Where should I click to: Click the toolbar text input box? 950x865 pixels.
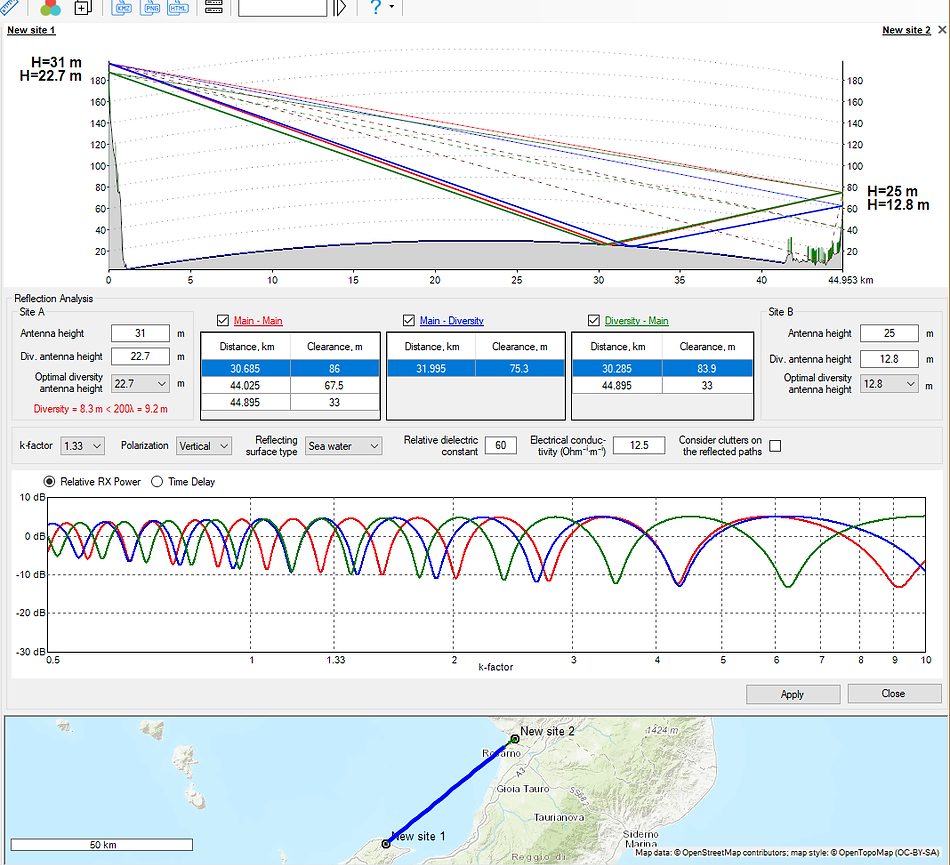tap(282, 7)
